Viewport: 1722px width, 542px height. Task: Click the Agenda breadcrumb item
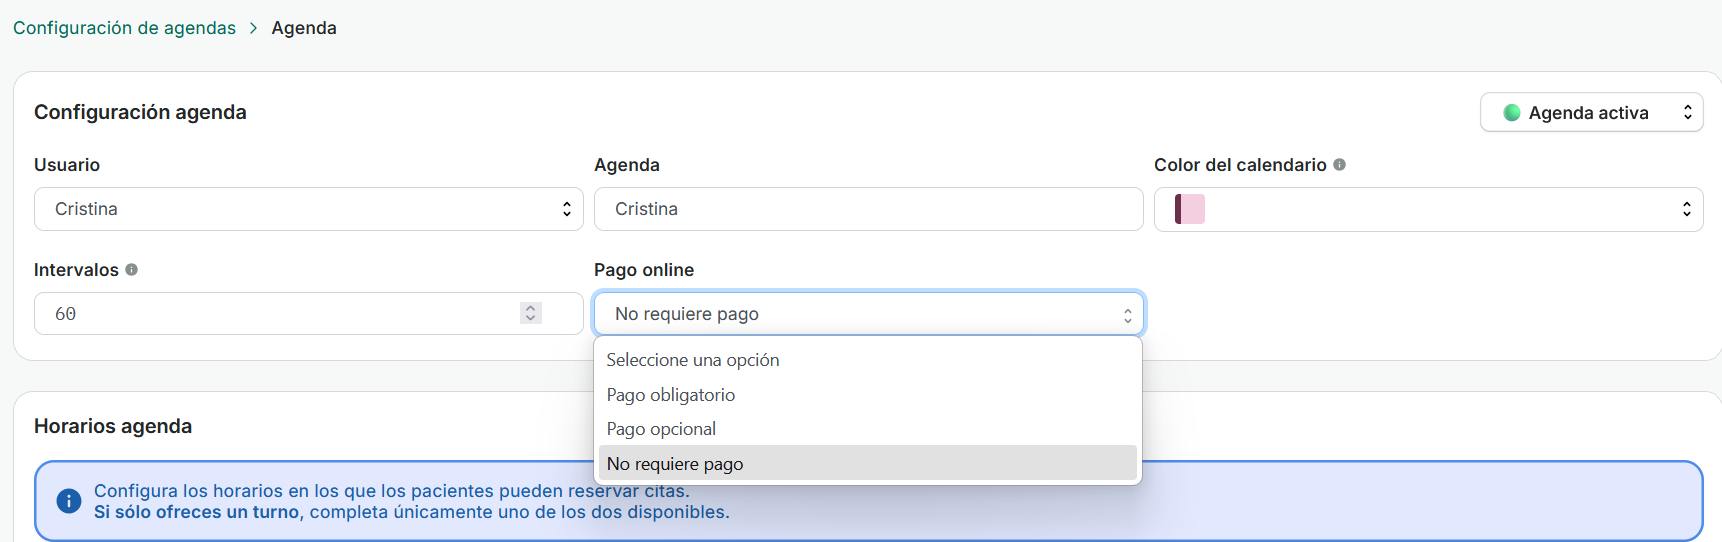304,28
